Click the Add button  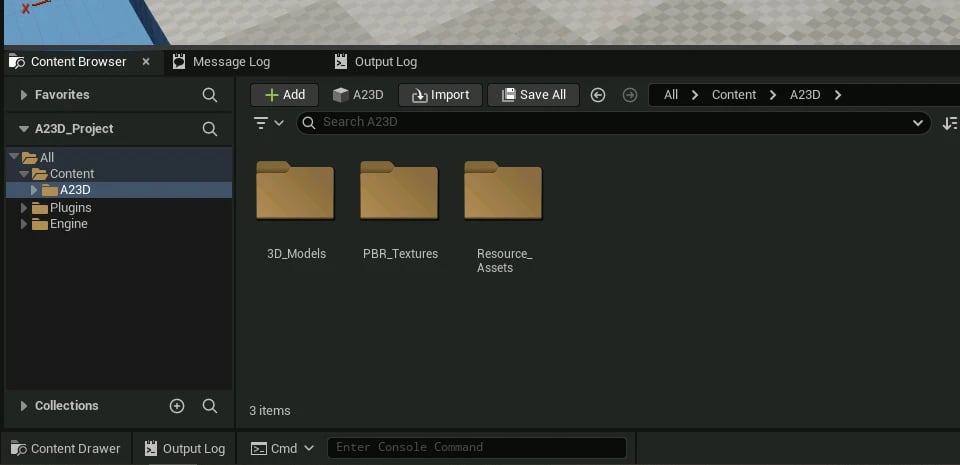285,95
